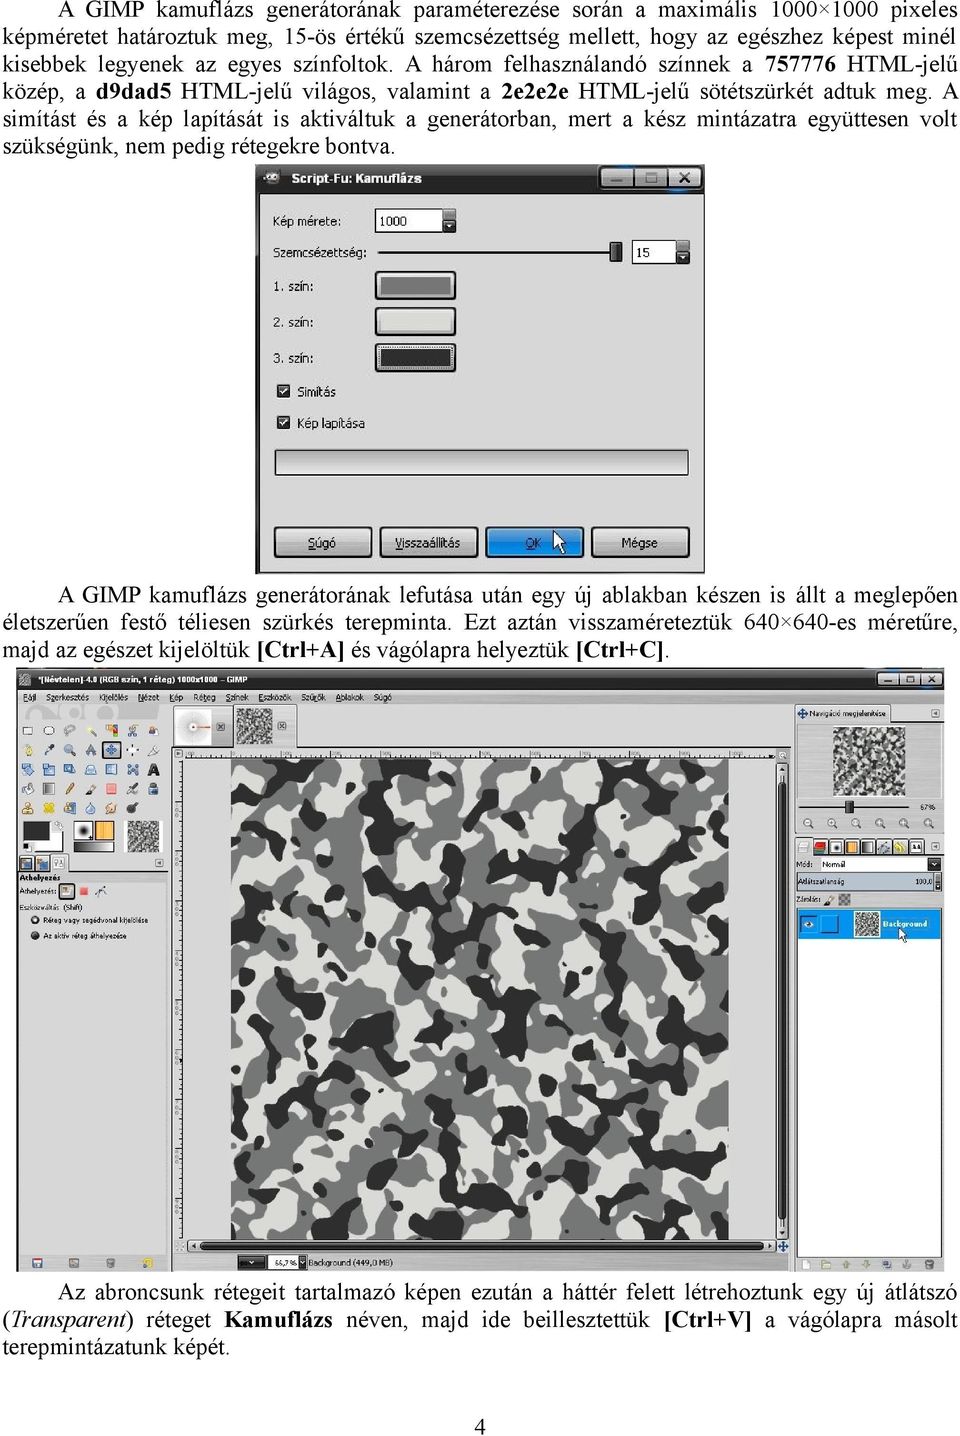Select the Move tool in toolbox
The image size is (960, 1436).
pos(112,750)
